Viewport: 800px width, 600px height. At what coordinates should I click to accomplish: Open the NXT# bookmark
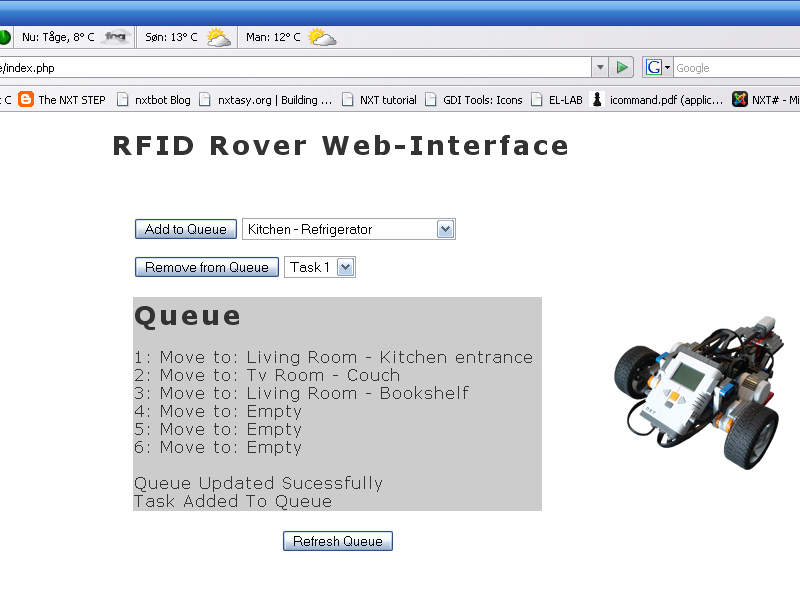click(765, 100)
